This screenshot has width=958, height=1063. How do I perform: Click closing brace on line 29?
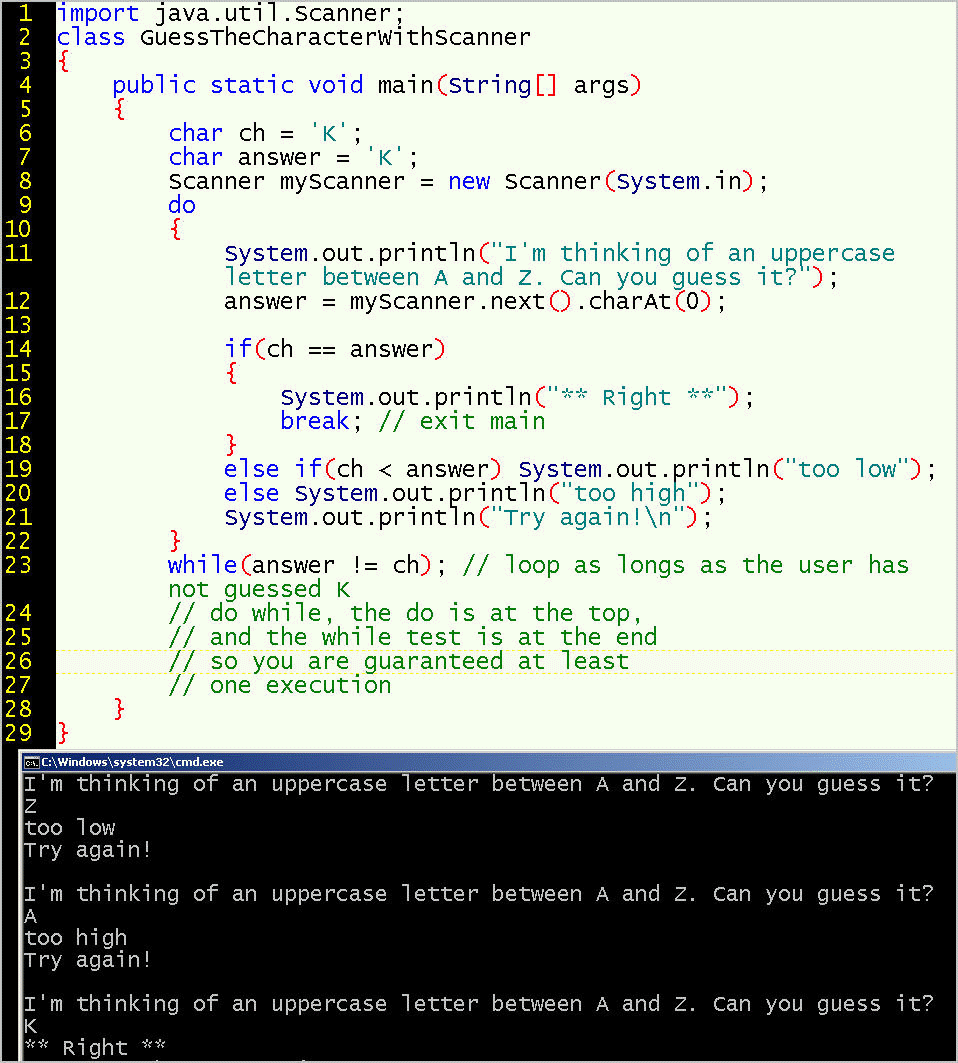pos(63,732)
